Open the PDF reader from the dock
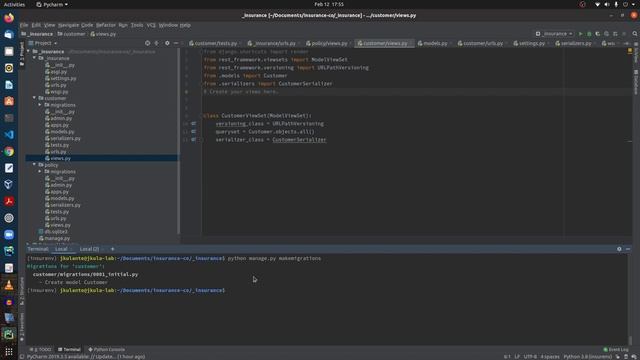 coord(9,201)
